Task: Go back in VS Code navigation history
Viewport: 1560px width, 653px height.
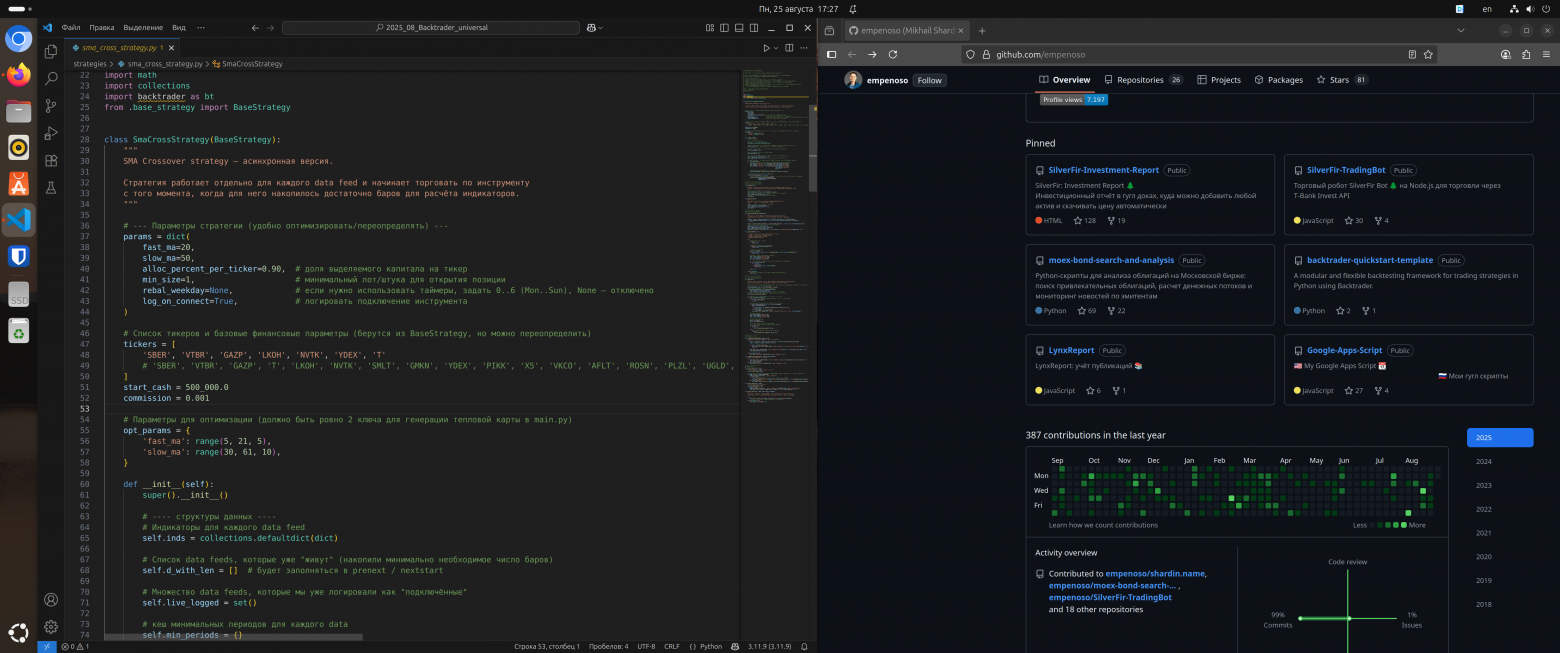Action: point(255,28)
